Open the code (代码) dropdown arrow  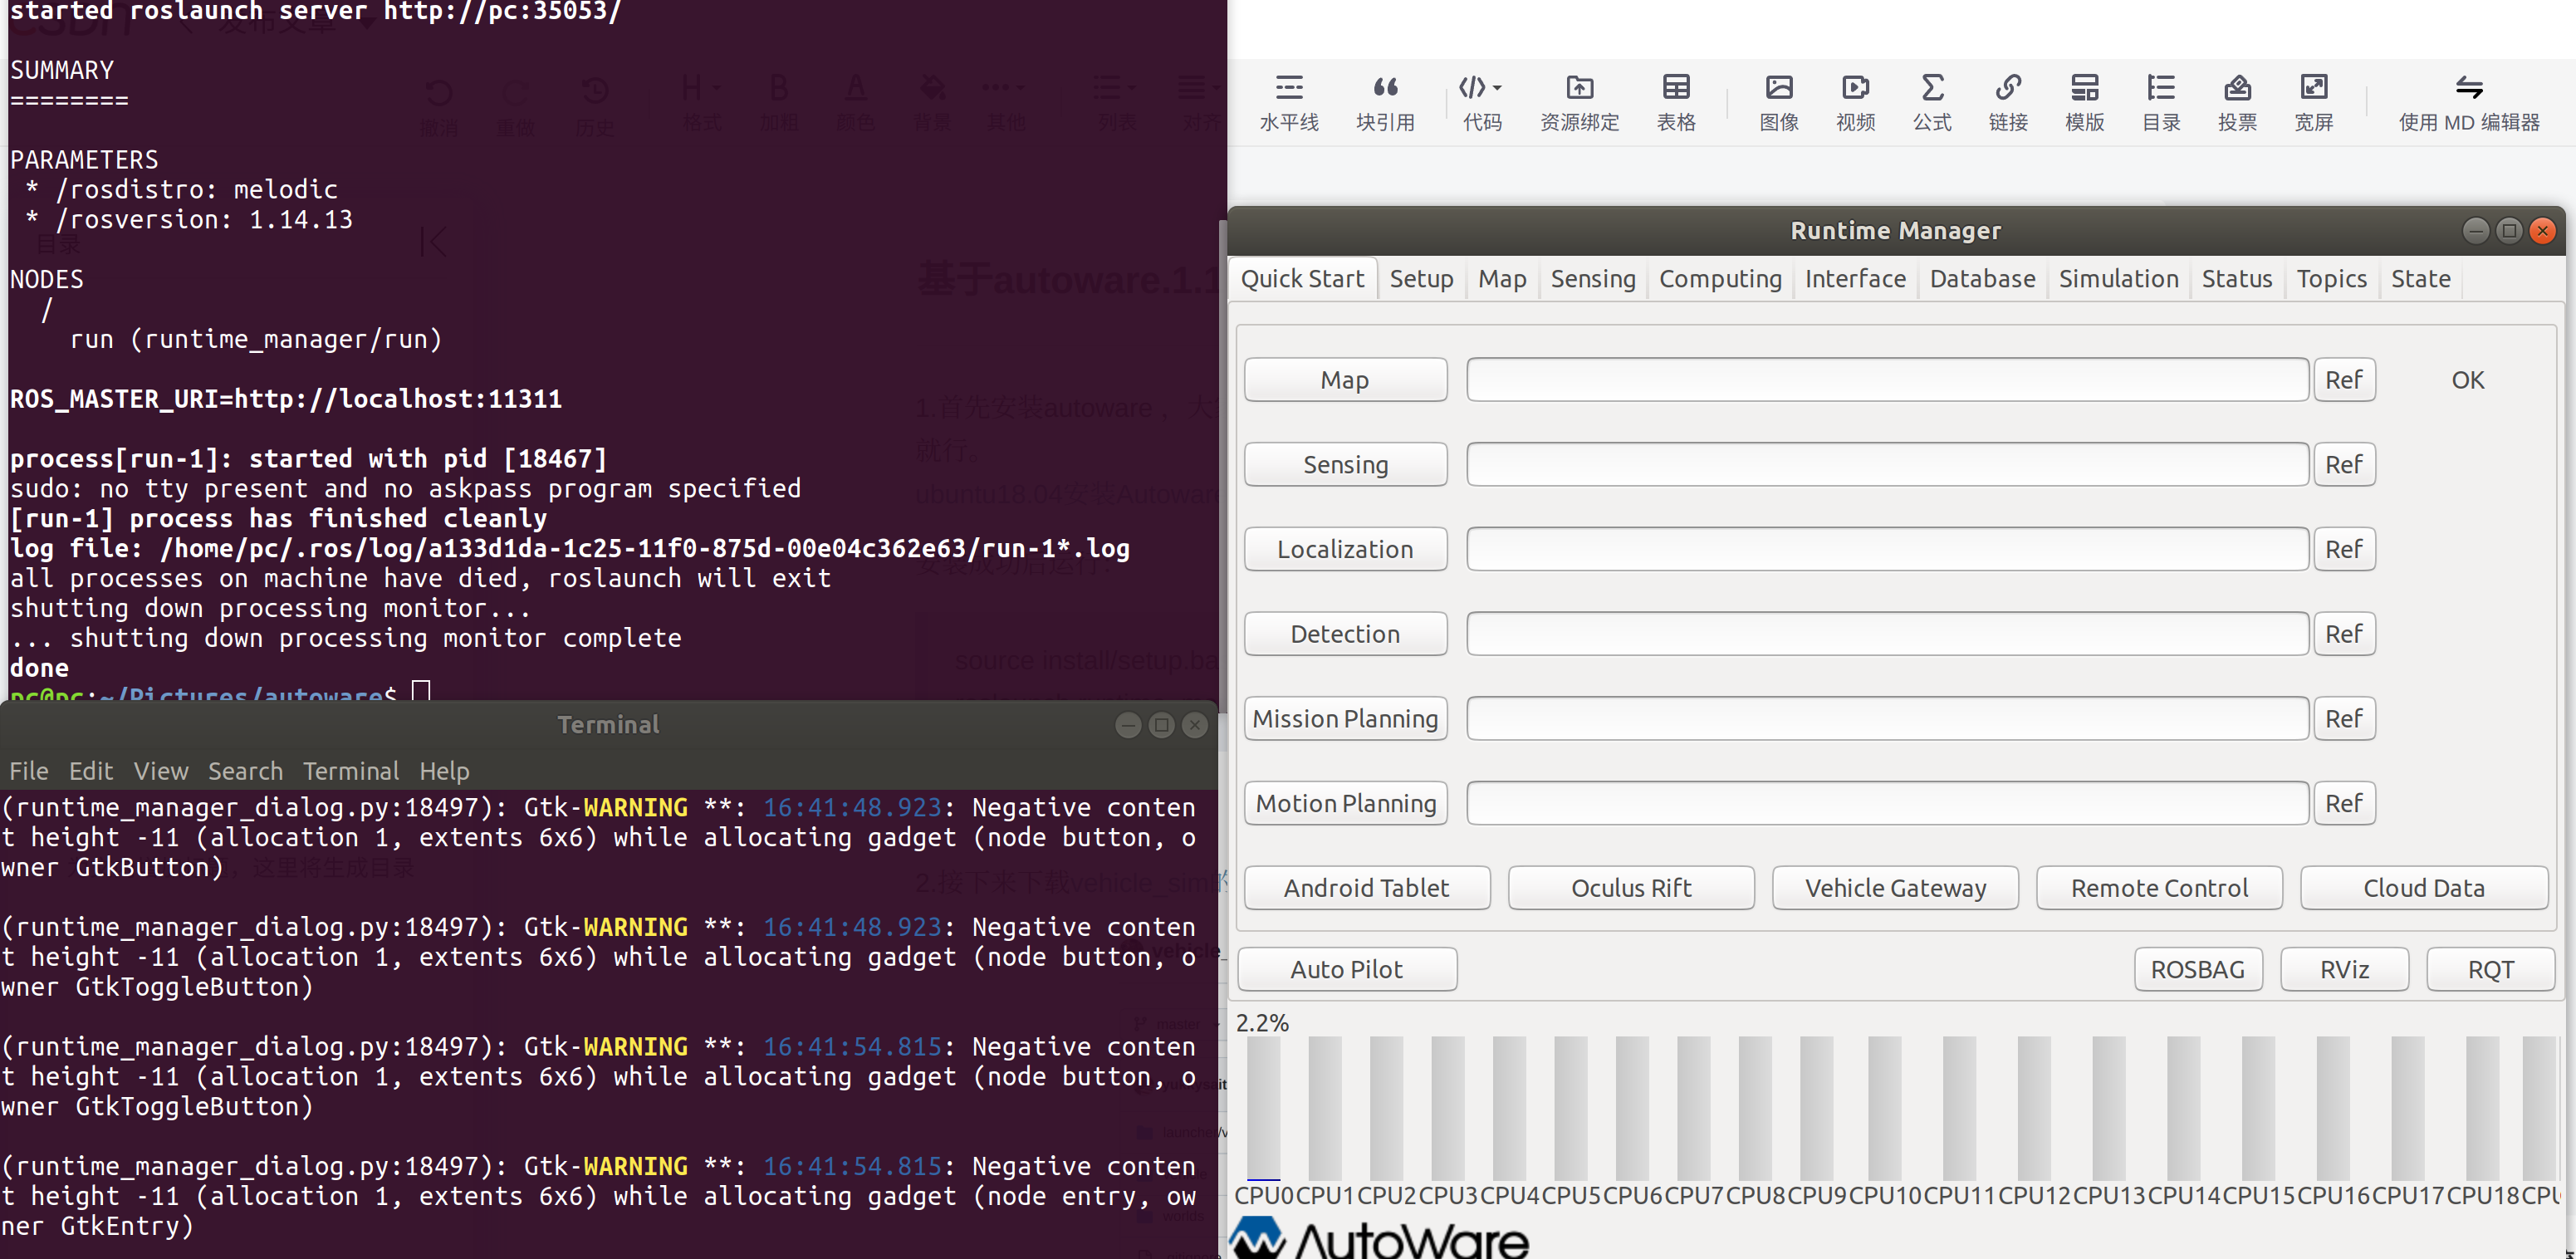click(1497, 88)
